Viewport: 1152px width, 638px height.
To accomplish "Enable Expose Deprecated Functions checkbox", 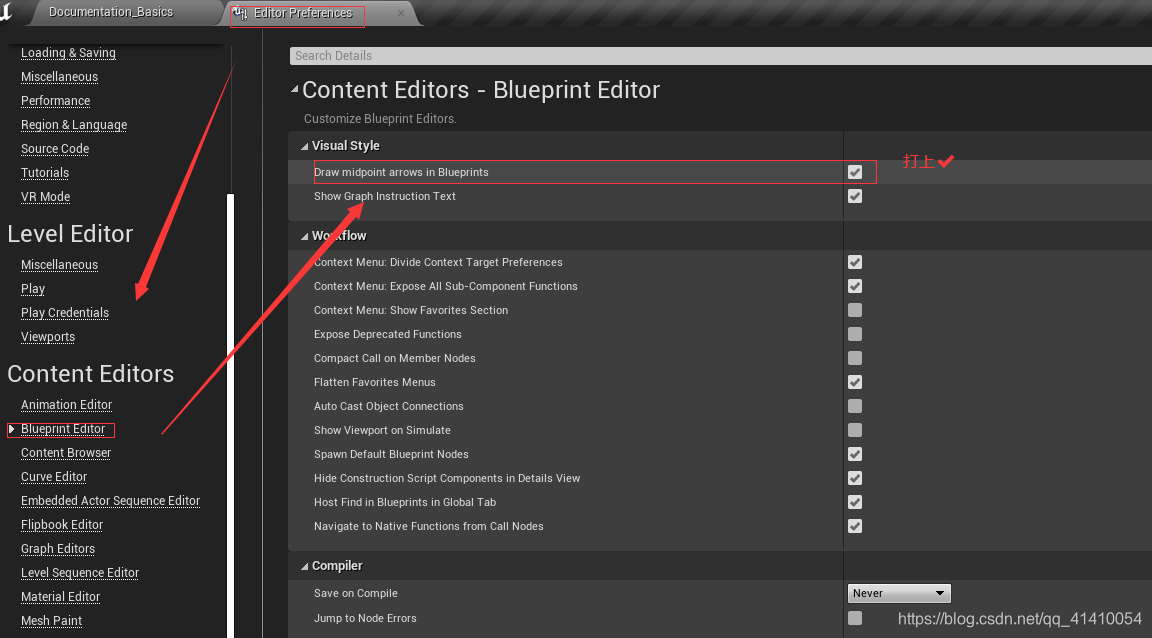I will [854, 334].
